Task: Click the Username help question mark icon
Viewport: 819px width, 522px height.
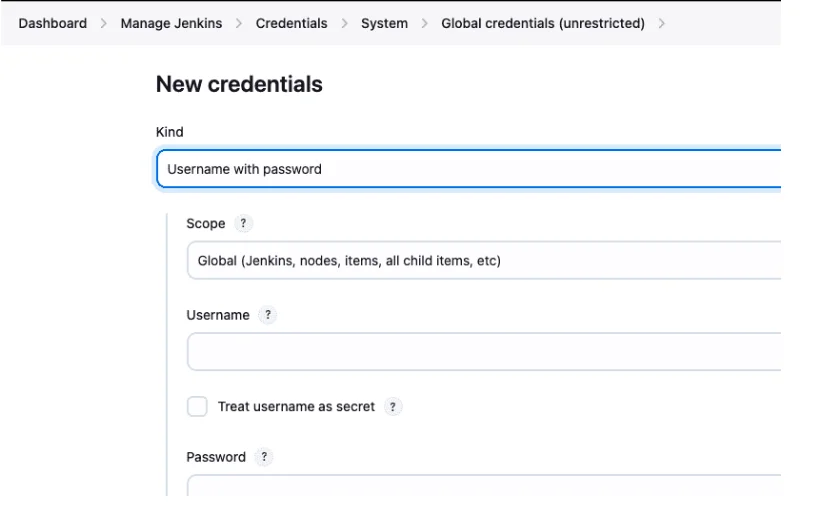Action: point(267,314)
